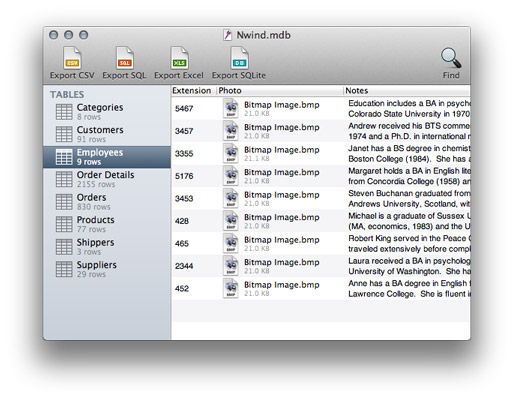Click the note starting 'Steven Buchanan graduated'
This screenshot has width=513, height=399.
click(x=409, y=199)
